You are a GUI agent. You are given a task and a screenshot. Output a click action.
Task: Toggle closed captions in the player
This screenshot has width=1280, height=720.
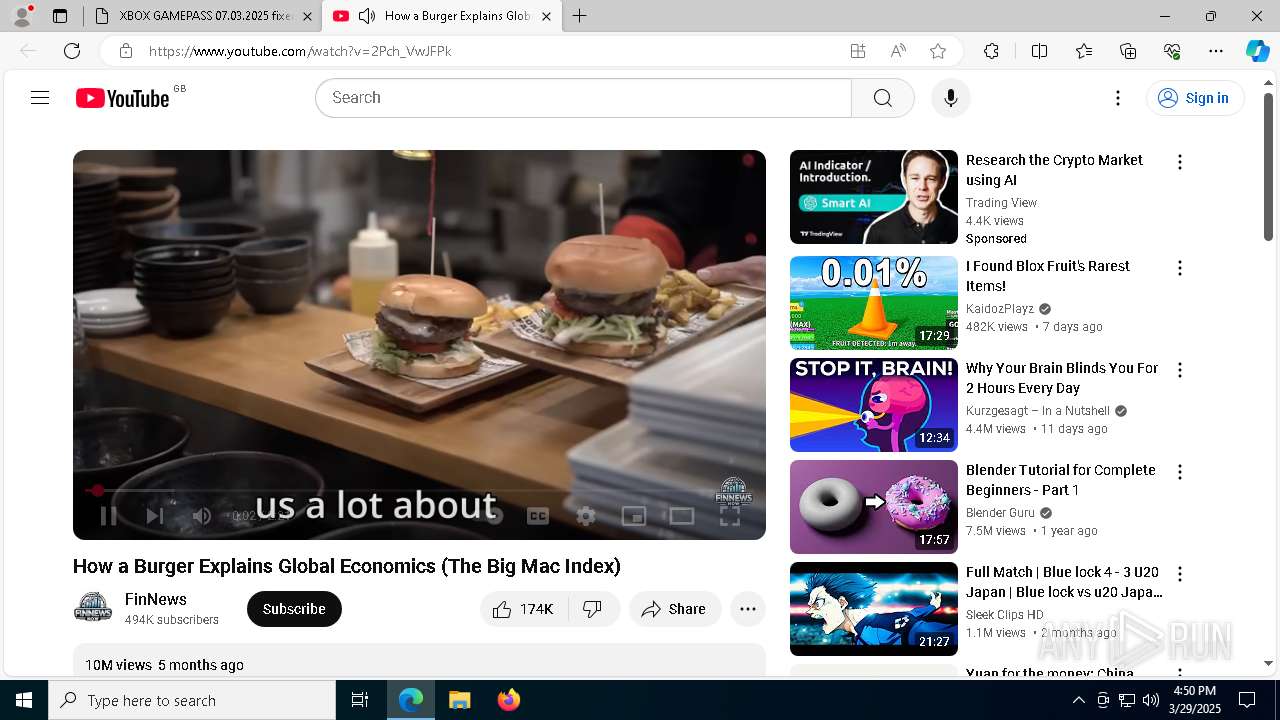(538, 516)
